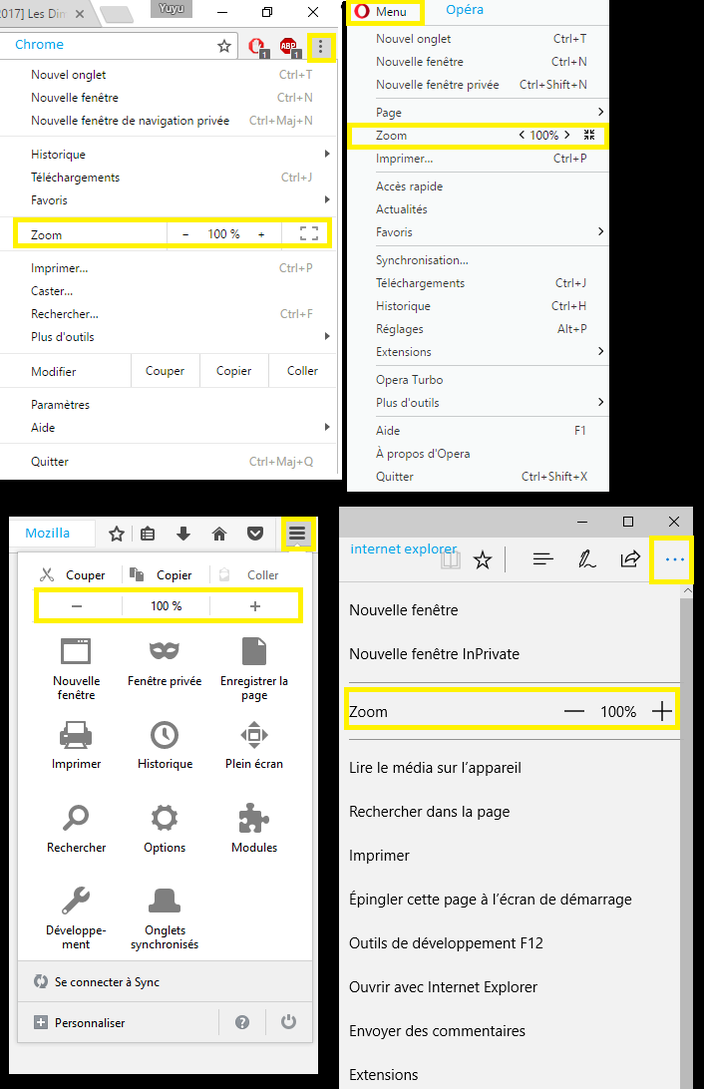
Task: Open Edge hub lines icon
Action: pos(543,559)
